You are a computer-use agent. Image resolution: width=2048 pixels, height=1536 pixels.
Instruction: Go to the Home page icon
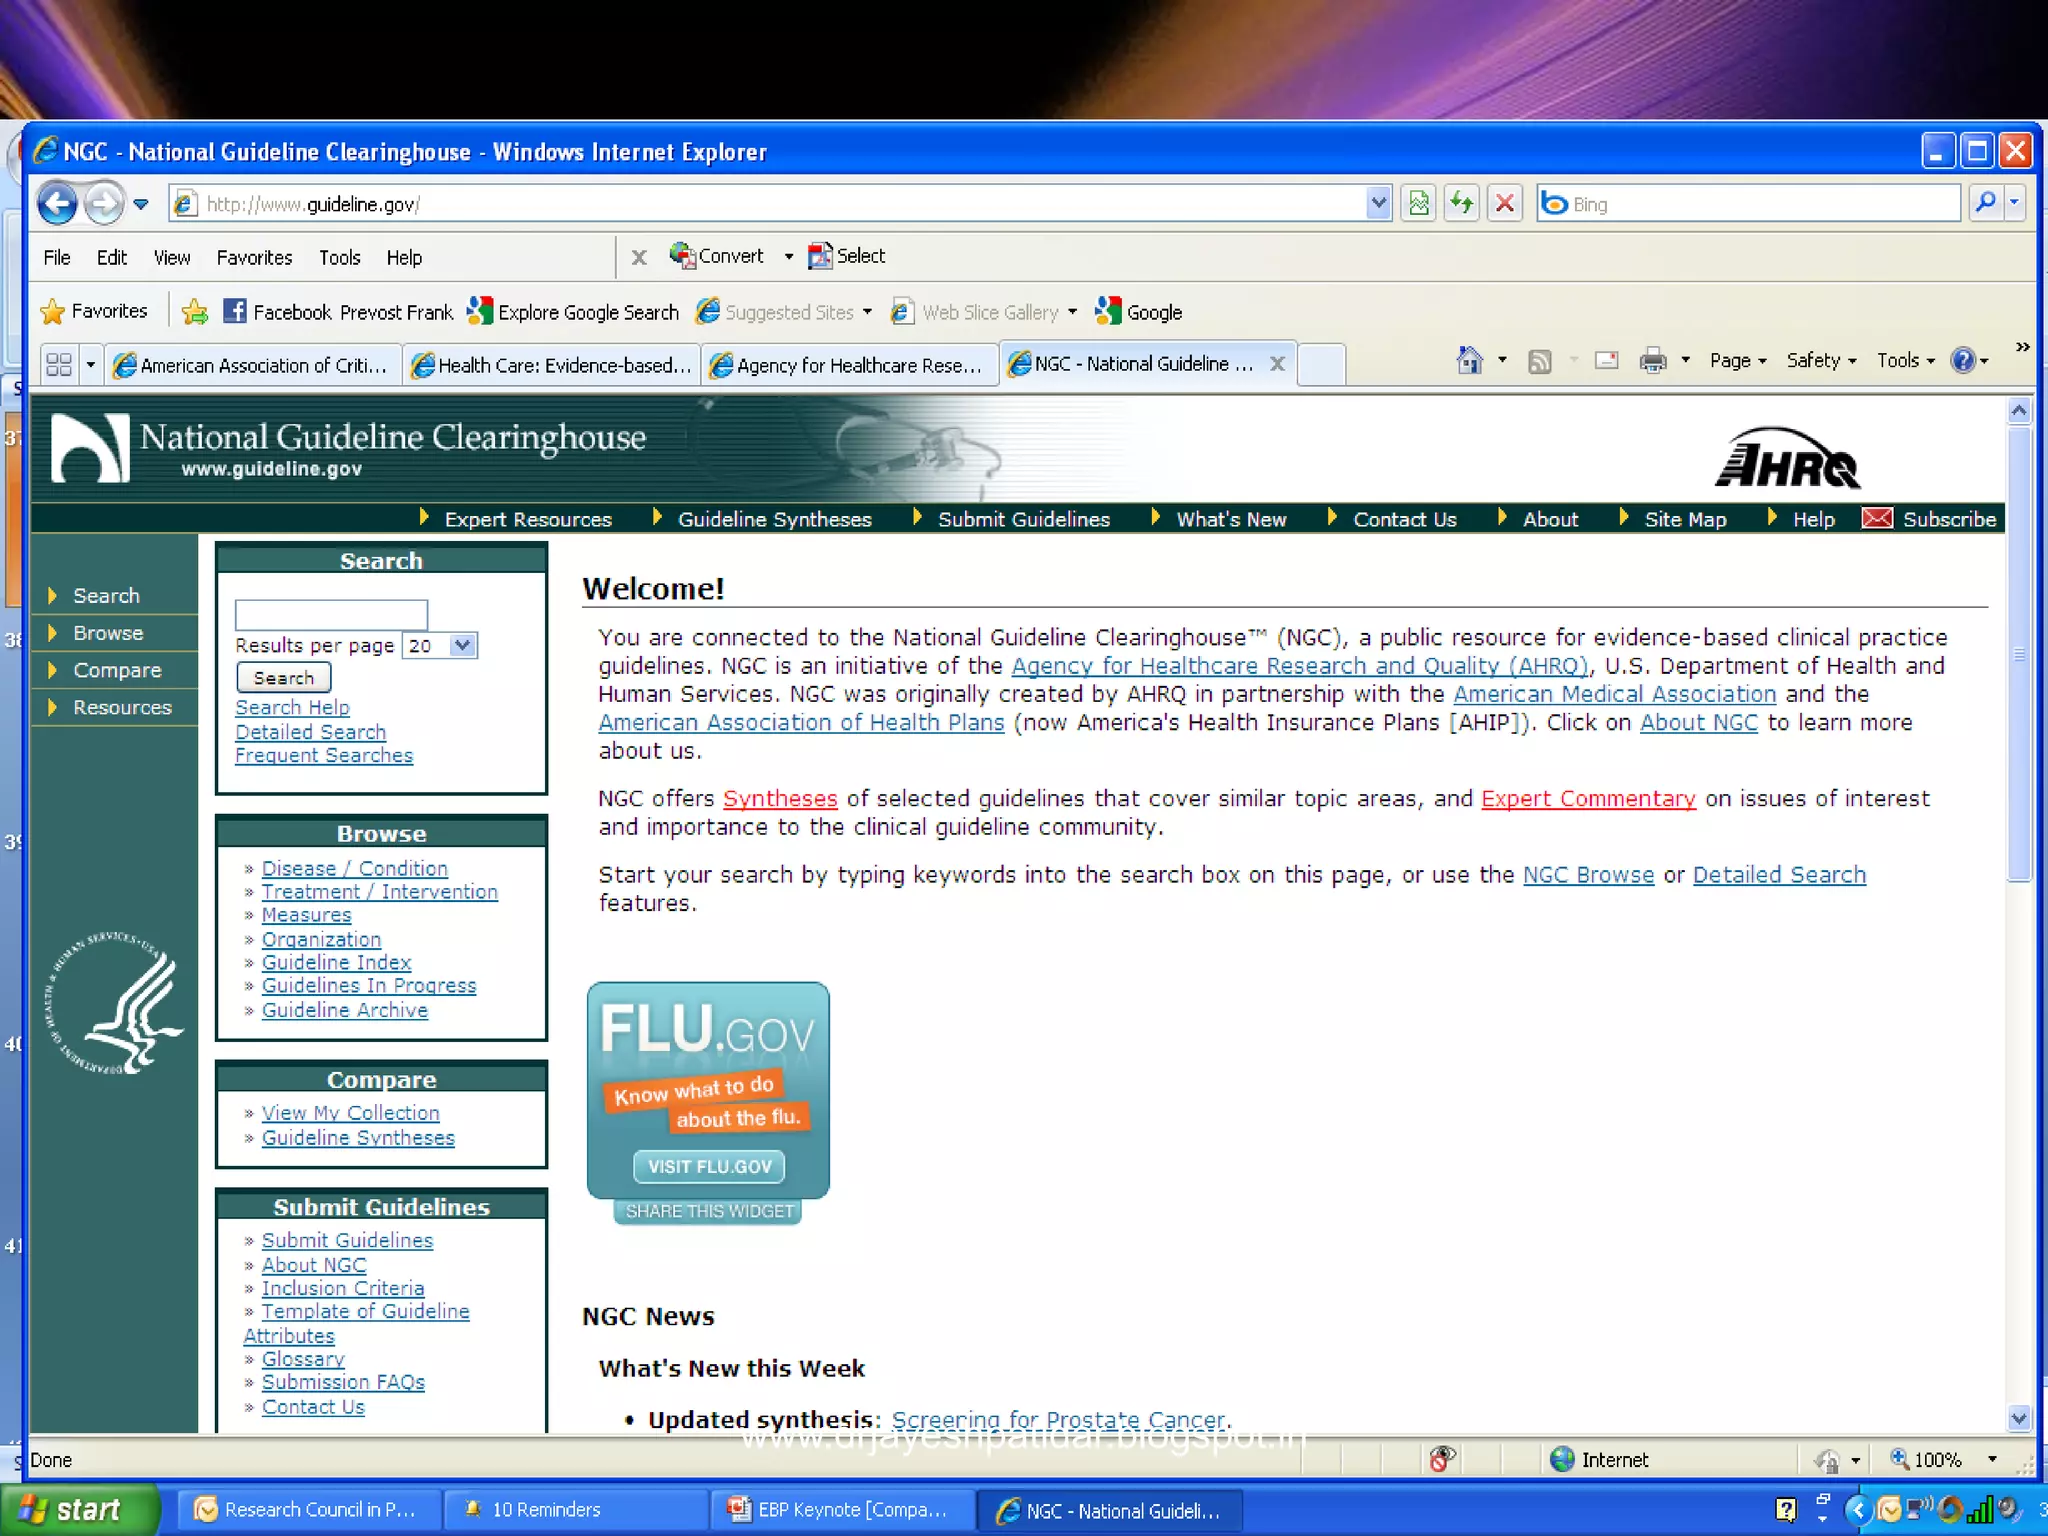(1469, 360)
